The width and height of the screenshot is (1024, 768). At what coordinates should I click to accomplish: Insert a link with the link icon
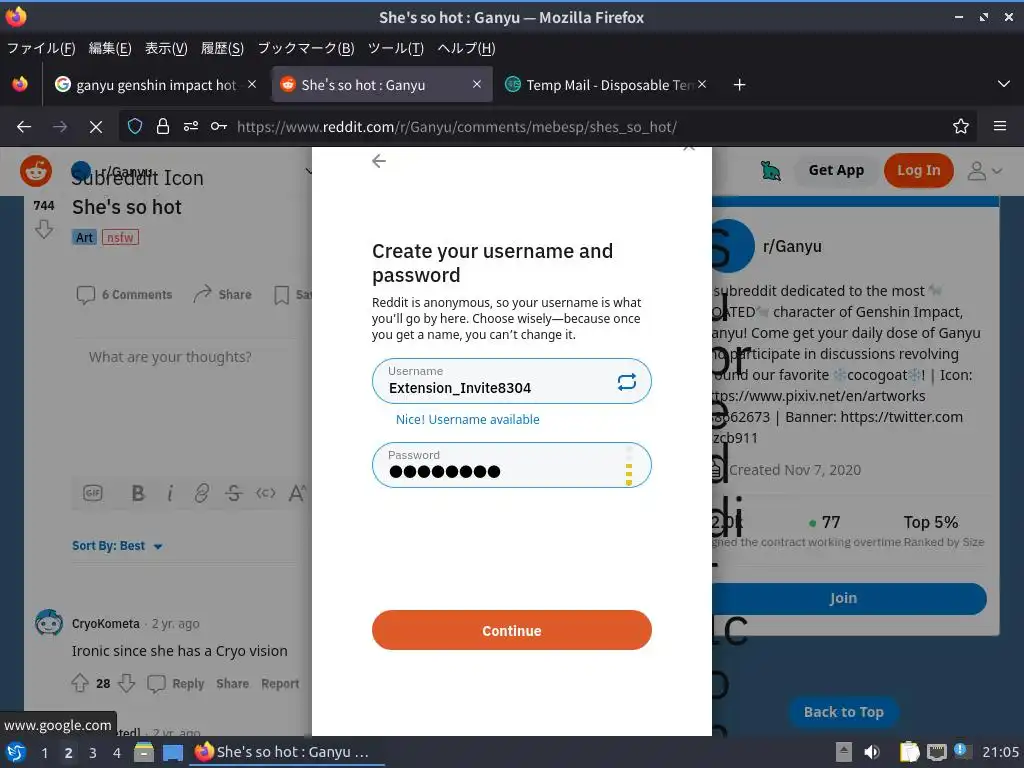coord(202,493)
